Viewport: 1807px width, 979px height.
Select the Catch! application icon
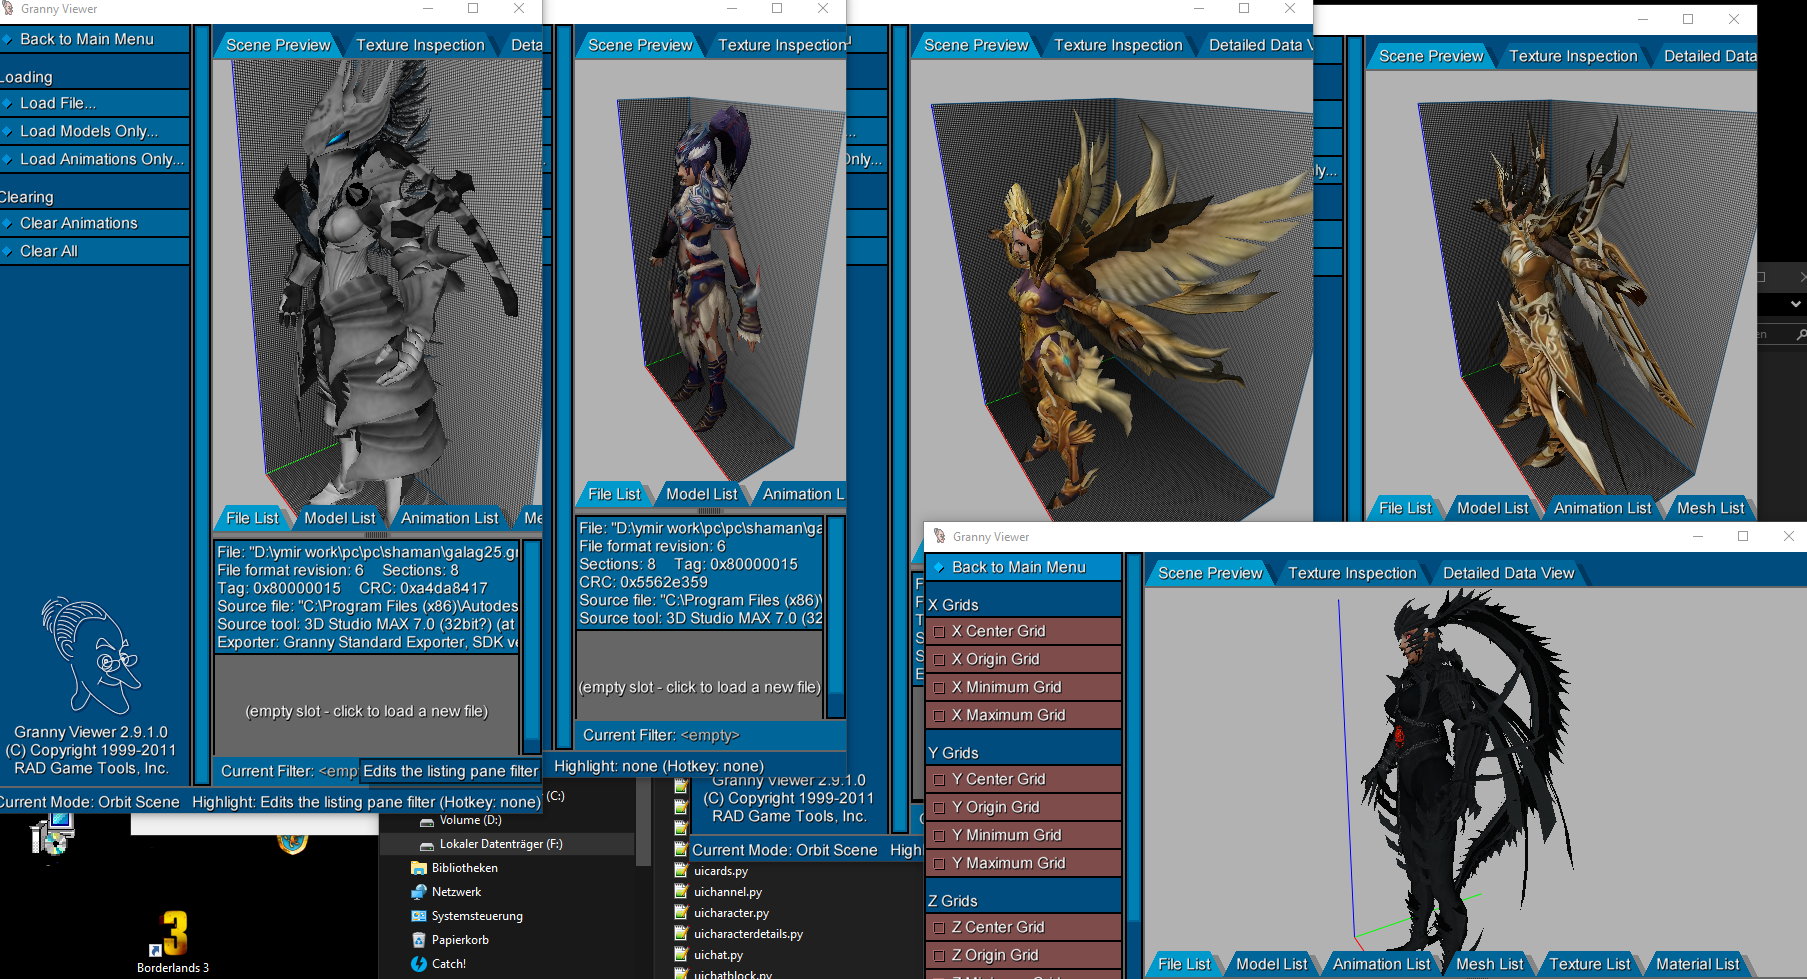pyautogui.click(x=418, y=963)
